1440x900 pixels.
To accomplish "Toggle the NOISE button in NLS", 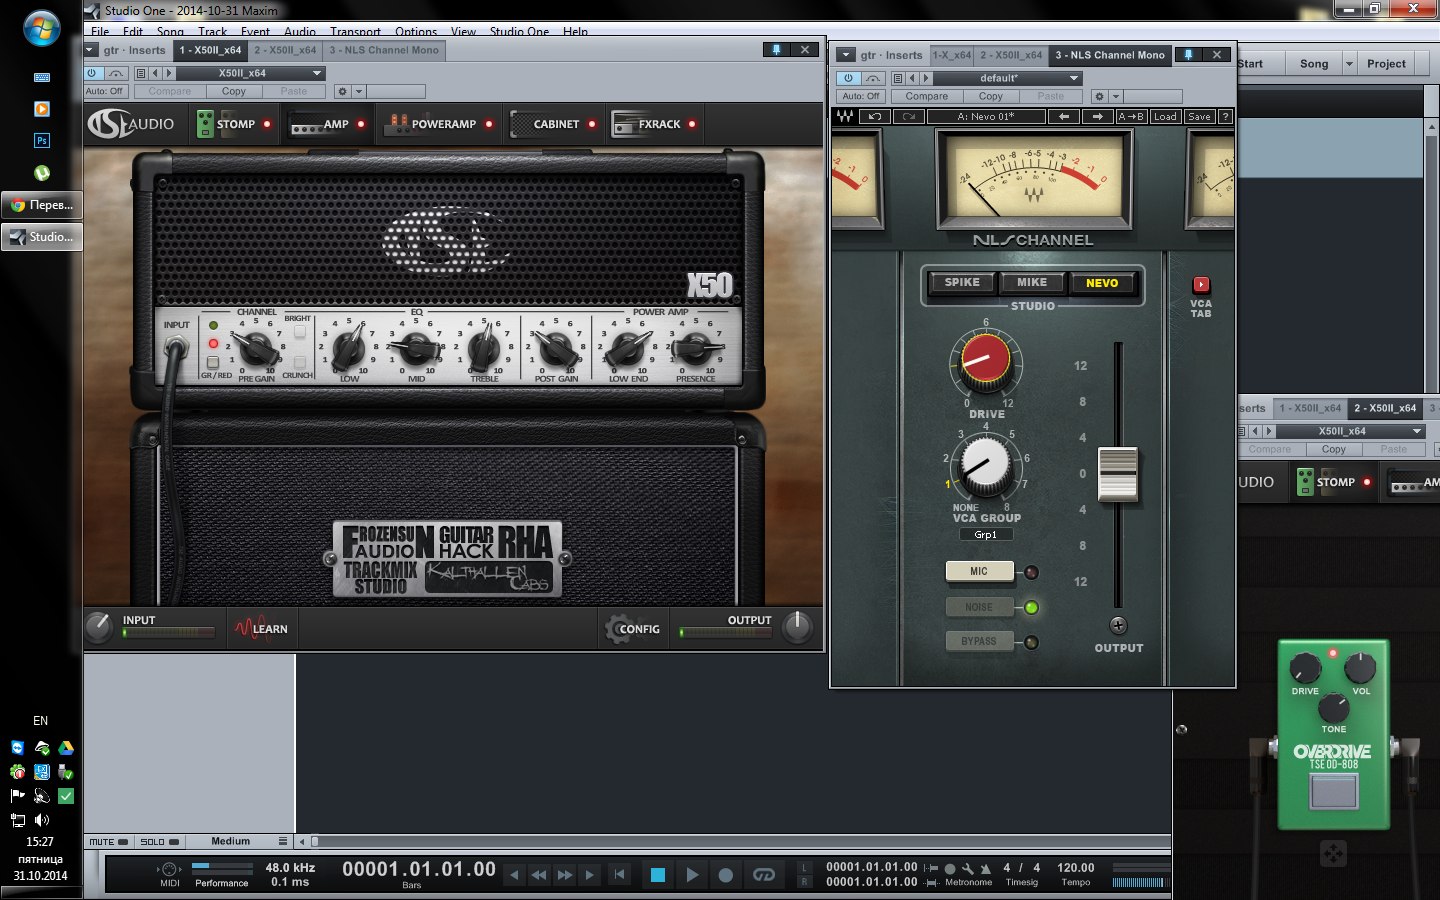I will click(x=979, y=607).
